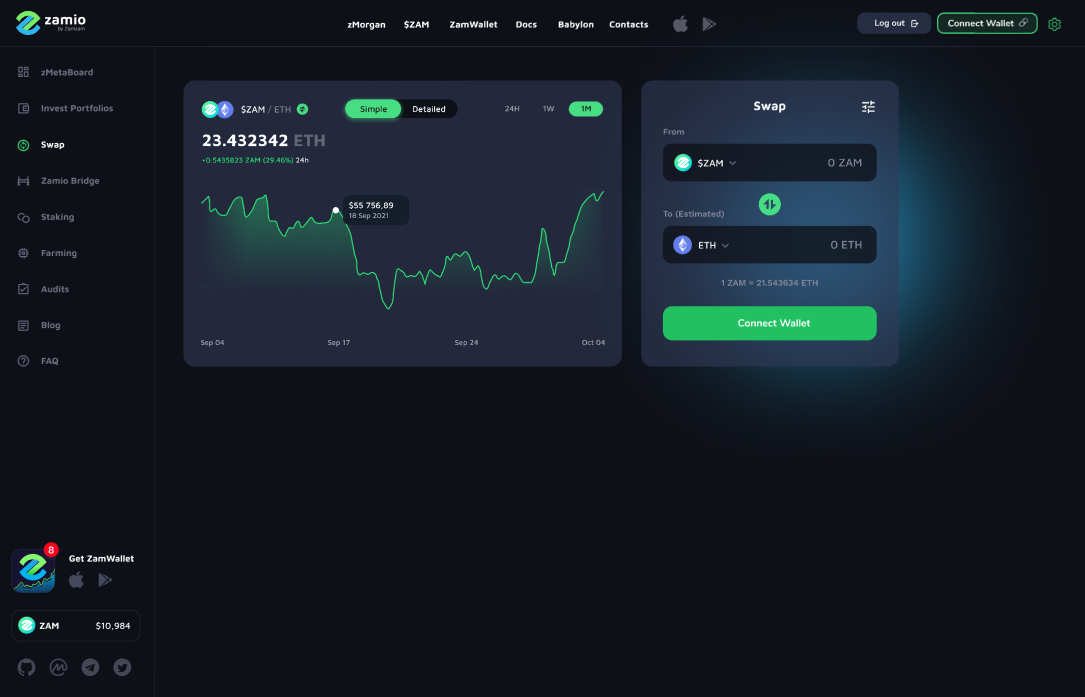Open the Audits sidebar link
1085x697 pixels.
coord(55,289)
